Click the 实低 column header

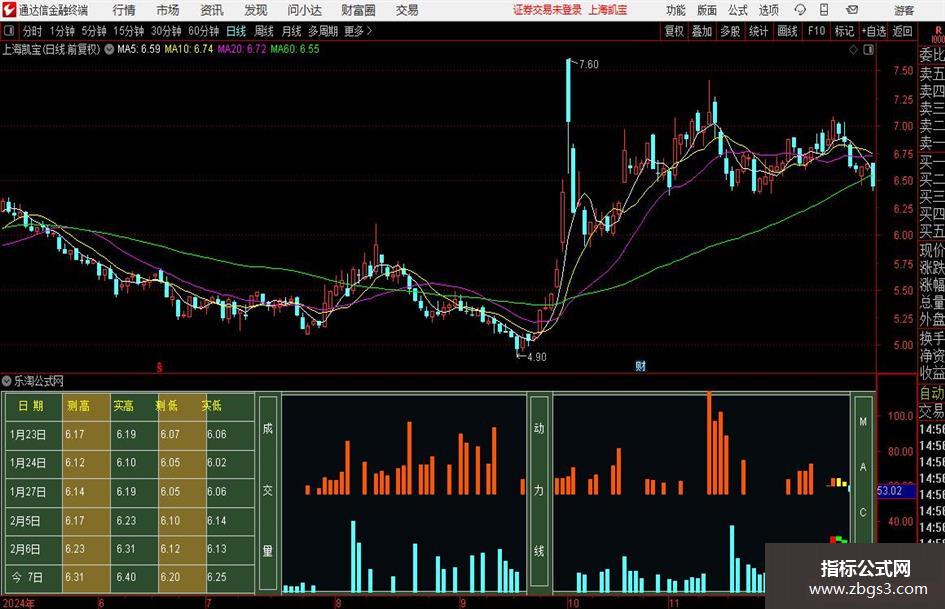(211, 406)
